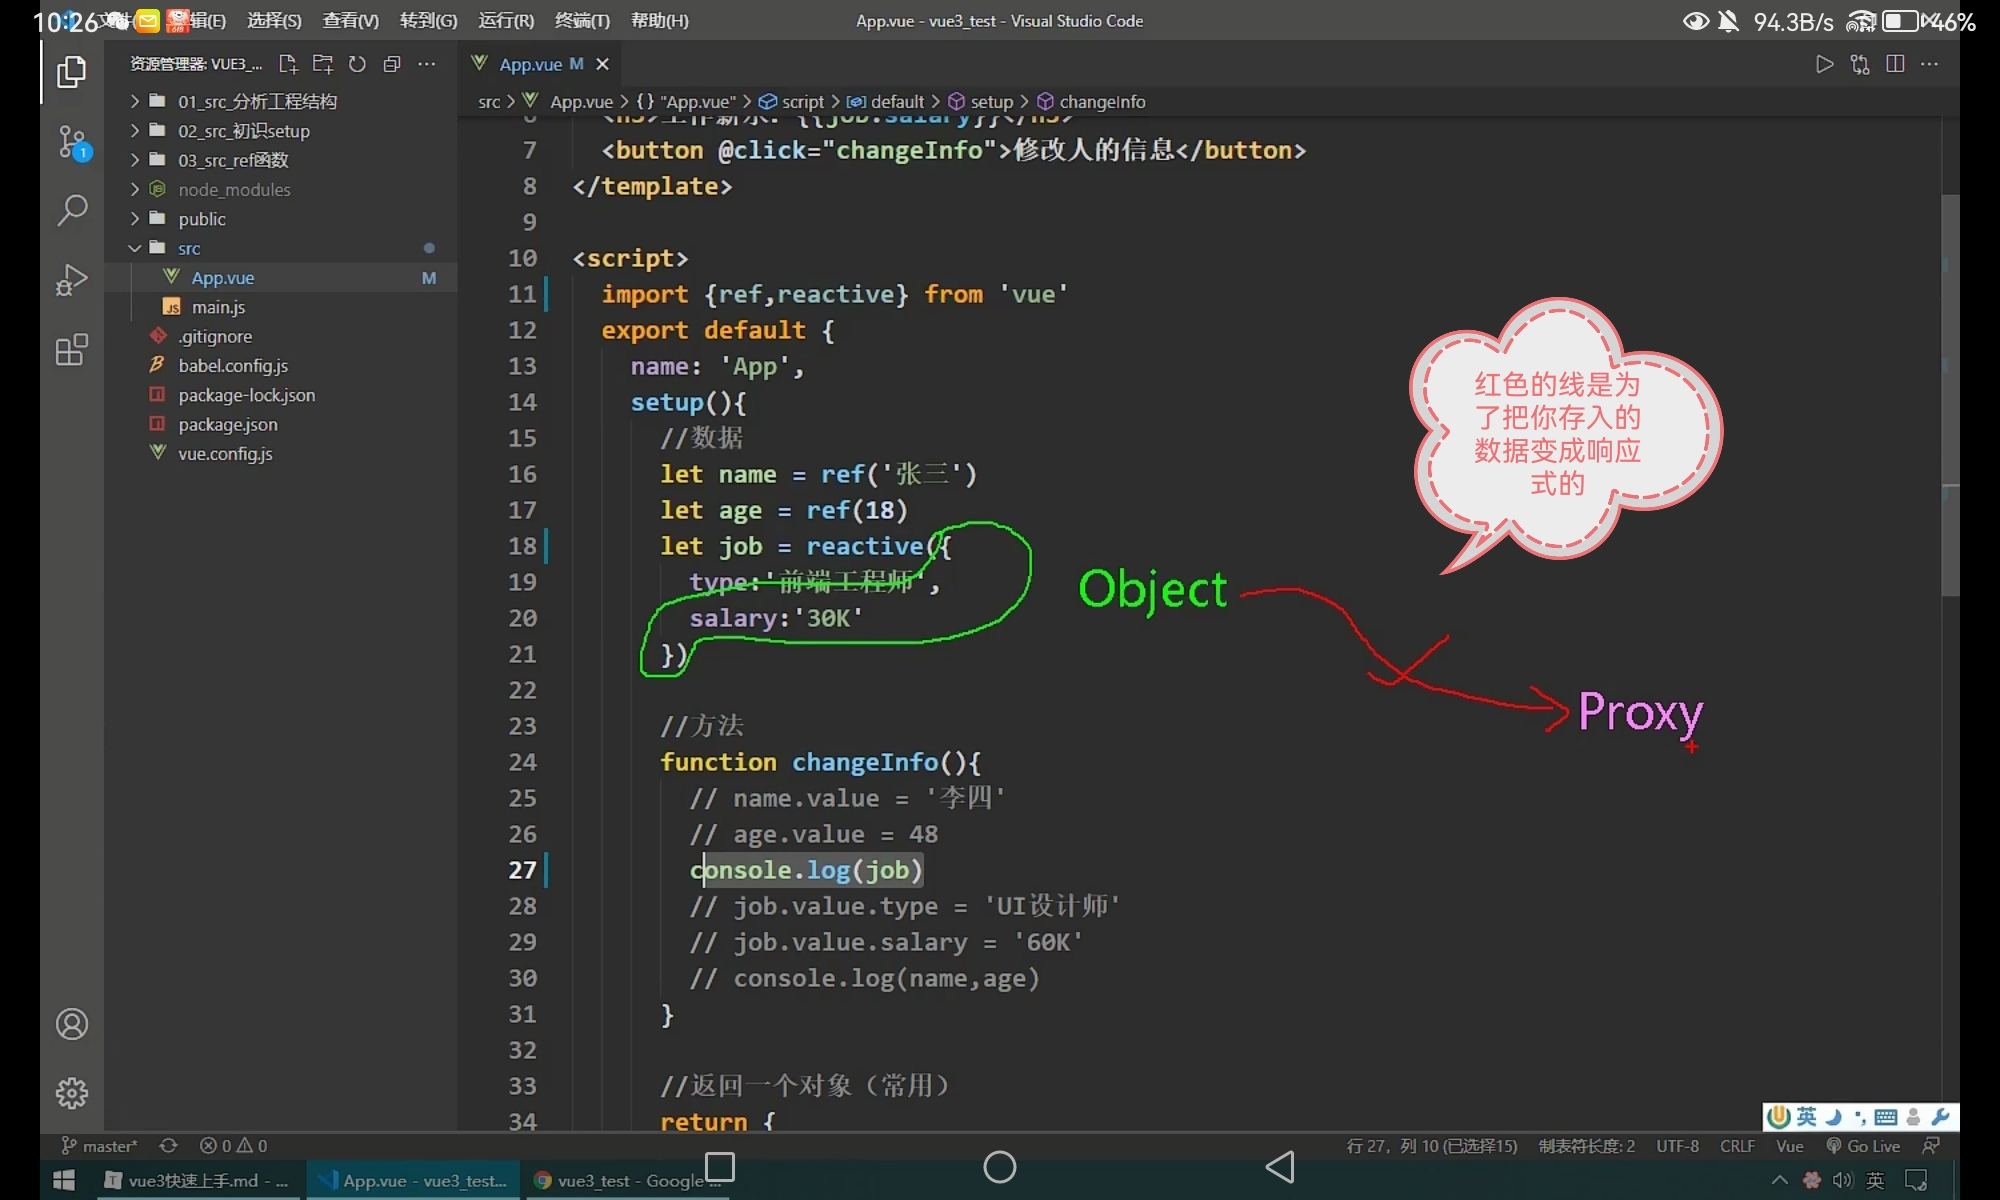
Task: Refresh the explorer file tree
Action: tap(357, 64)
